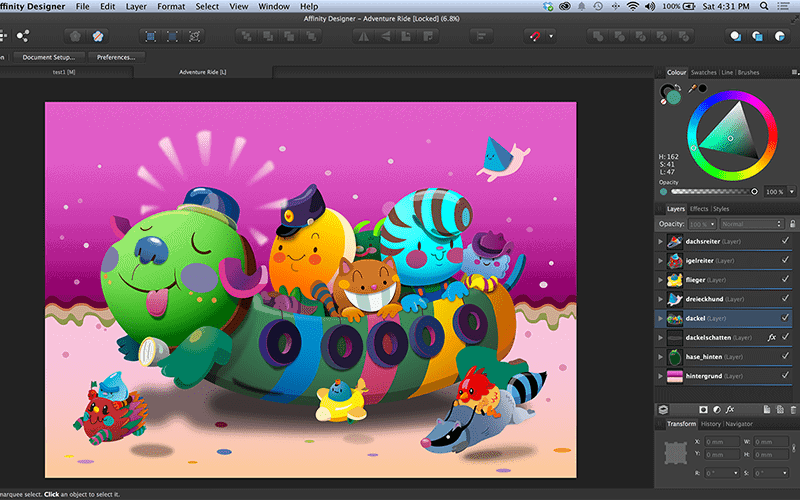800x500 pixels.
Task: Click the no-colour (none) icon
Action: point(663,102)
